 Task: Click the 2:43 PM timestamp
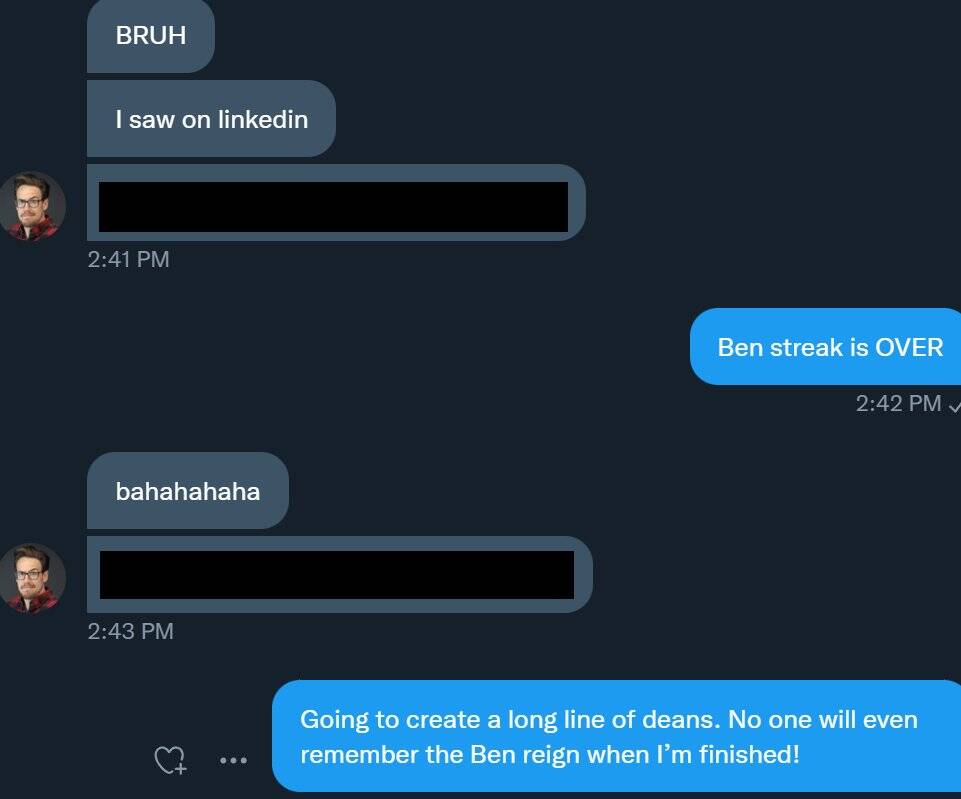tap(131, 631)
